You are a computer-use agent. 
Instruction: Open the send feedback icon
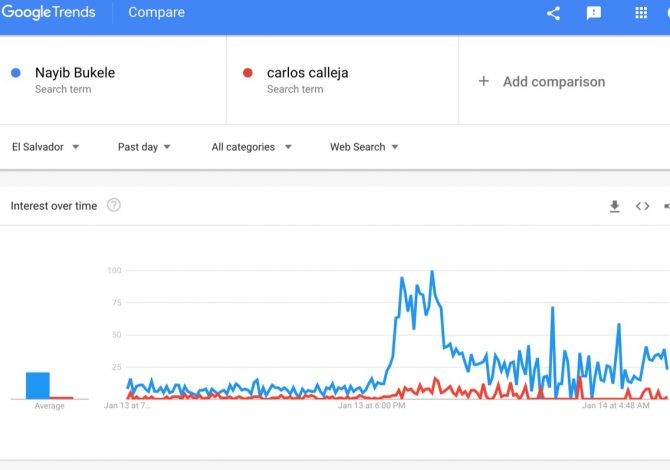point(594,13)
